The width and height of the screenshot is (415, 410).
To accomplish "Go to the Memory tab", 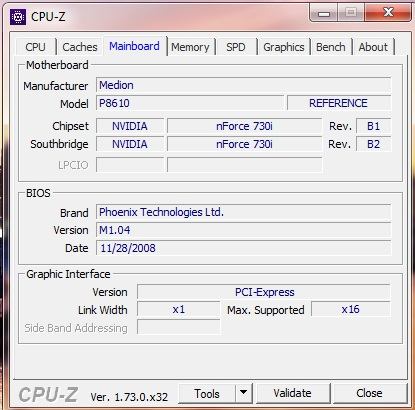I will 190,47.
